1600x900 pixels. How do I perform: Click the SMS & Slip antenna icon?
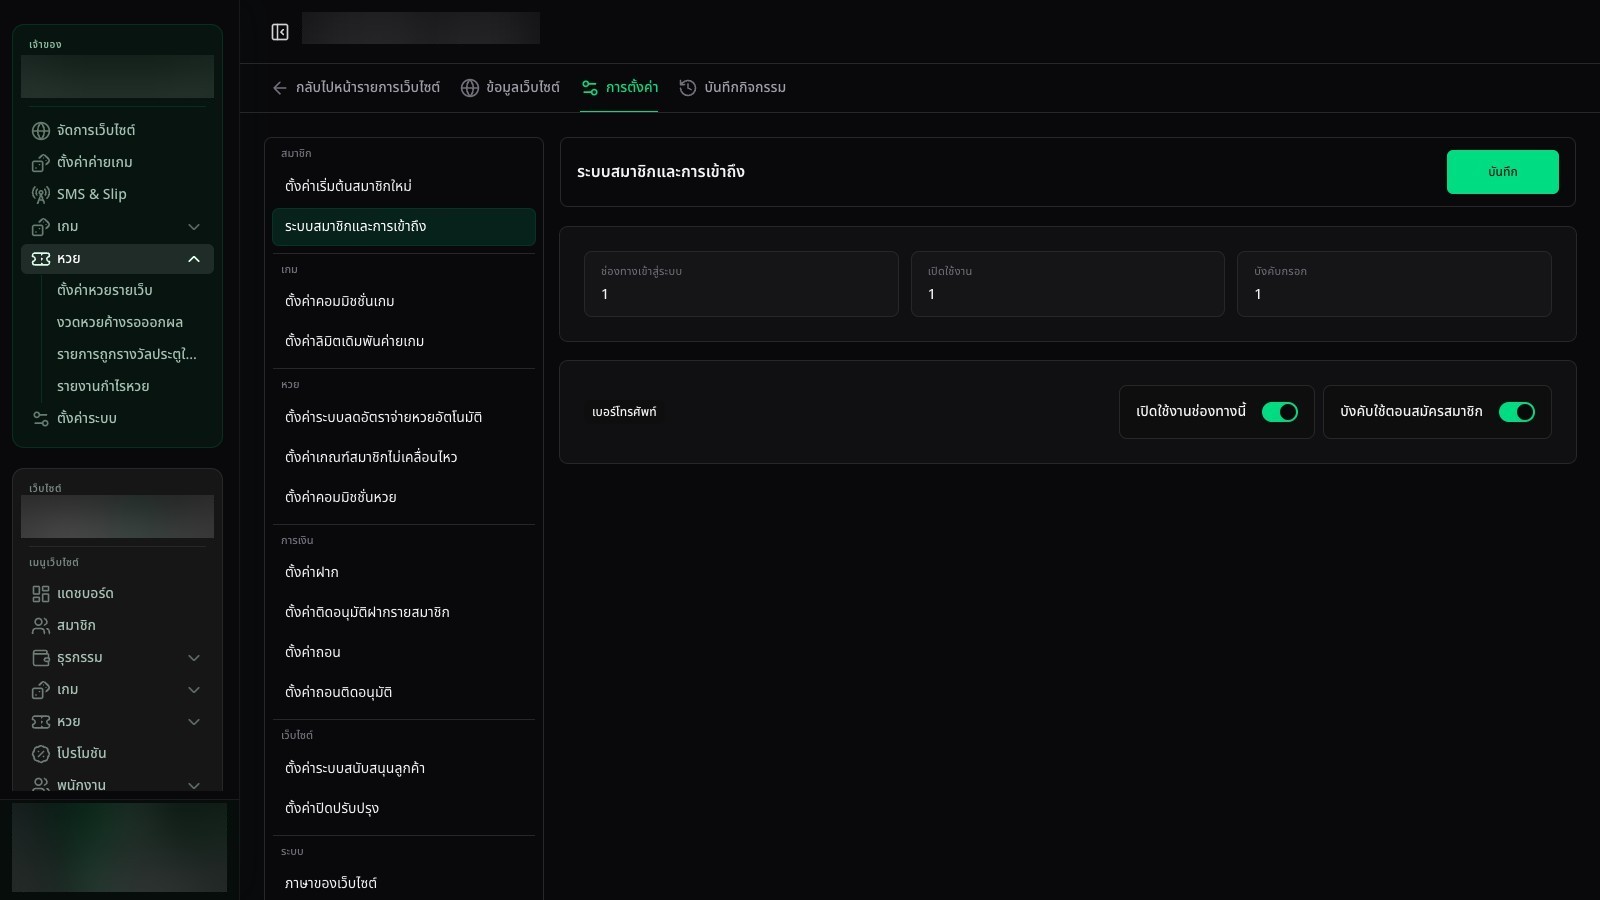(41, 195)
